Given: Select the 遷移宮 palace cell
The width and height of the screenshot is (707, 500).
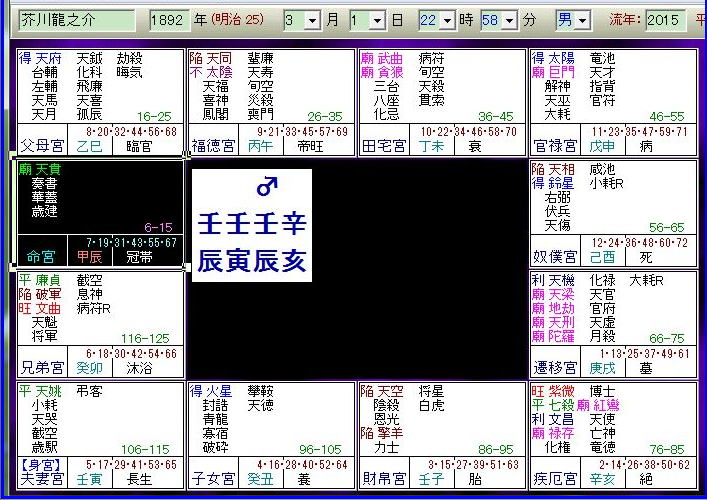Looking at the screenshot, I should pos(612,323).
